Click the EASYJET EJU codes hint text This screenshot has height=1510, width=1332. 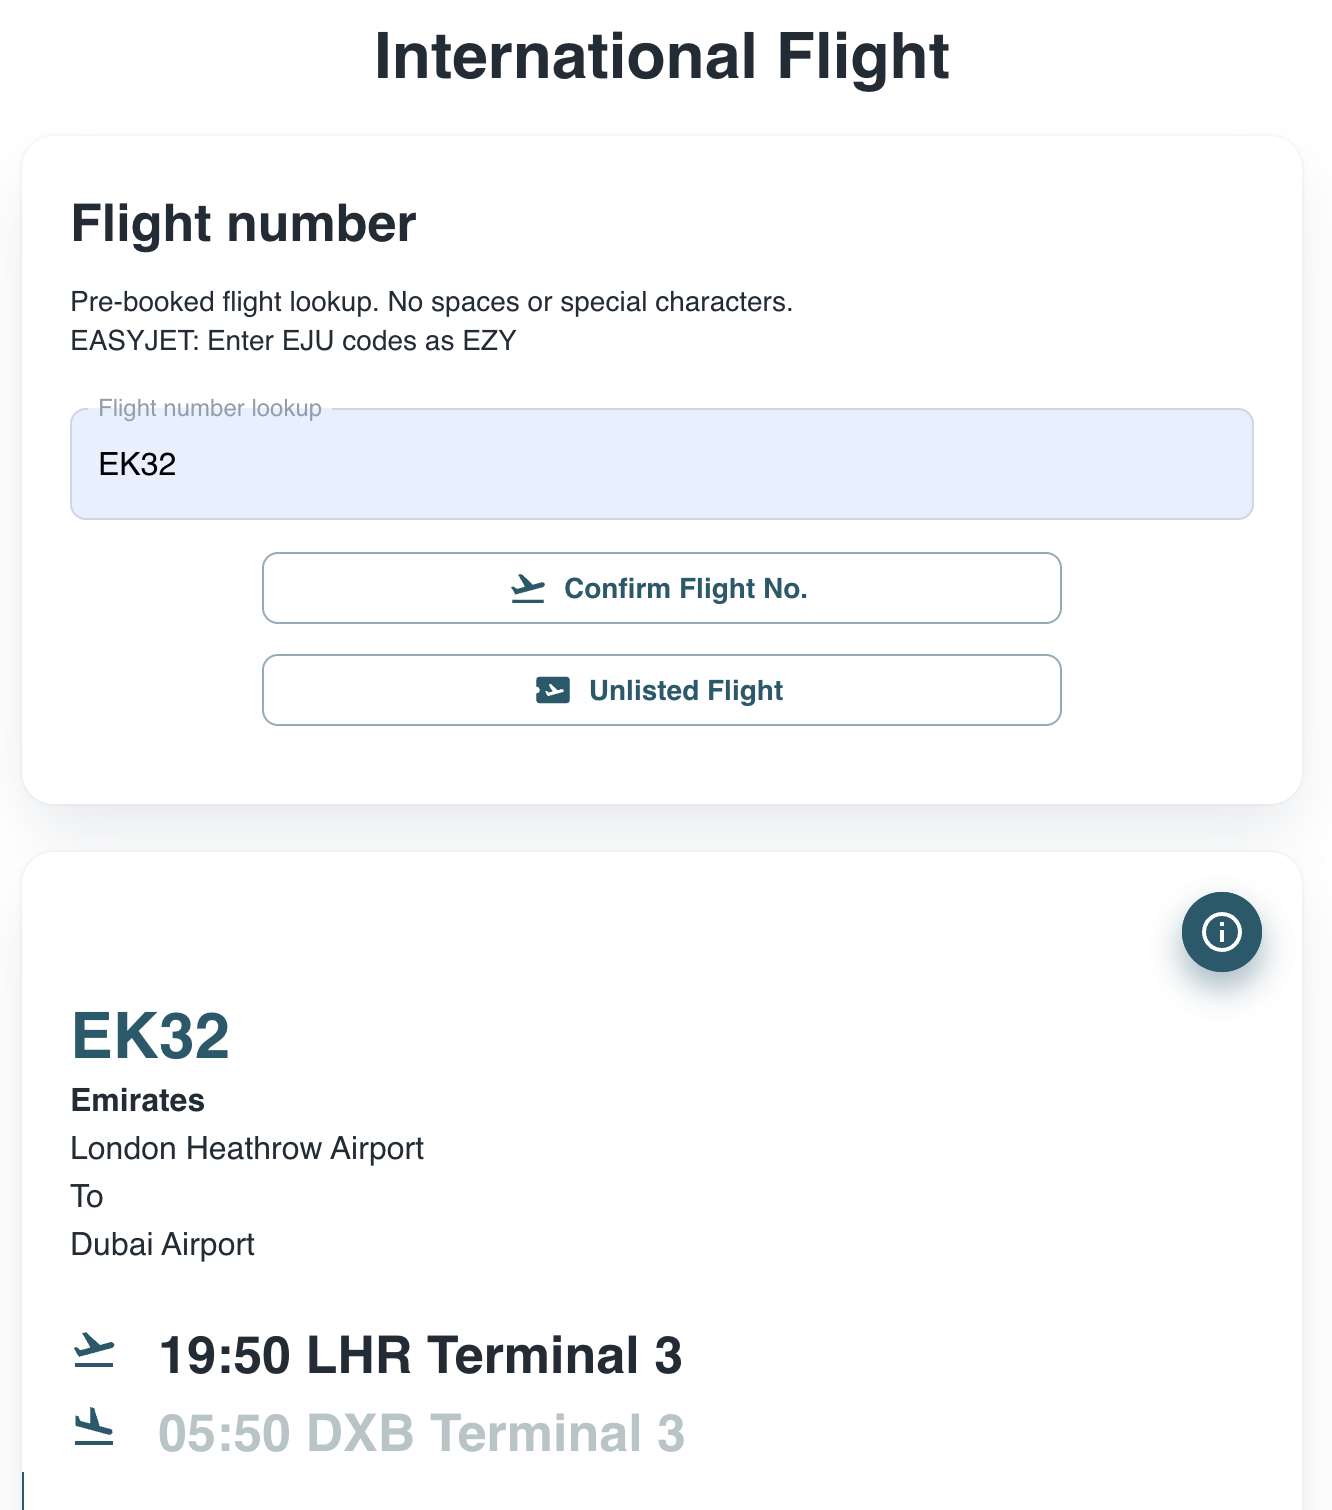(293, 341)
